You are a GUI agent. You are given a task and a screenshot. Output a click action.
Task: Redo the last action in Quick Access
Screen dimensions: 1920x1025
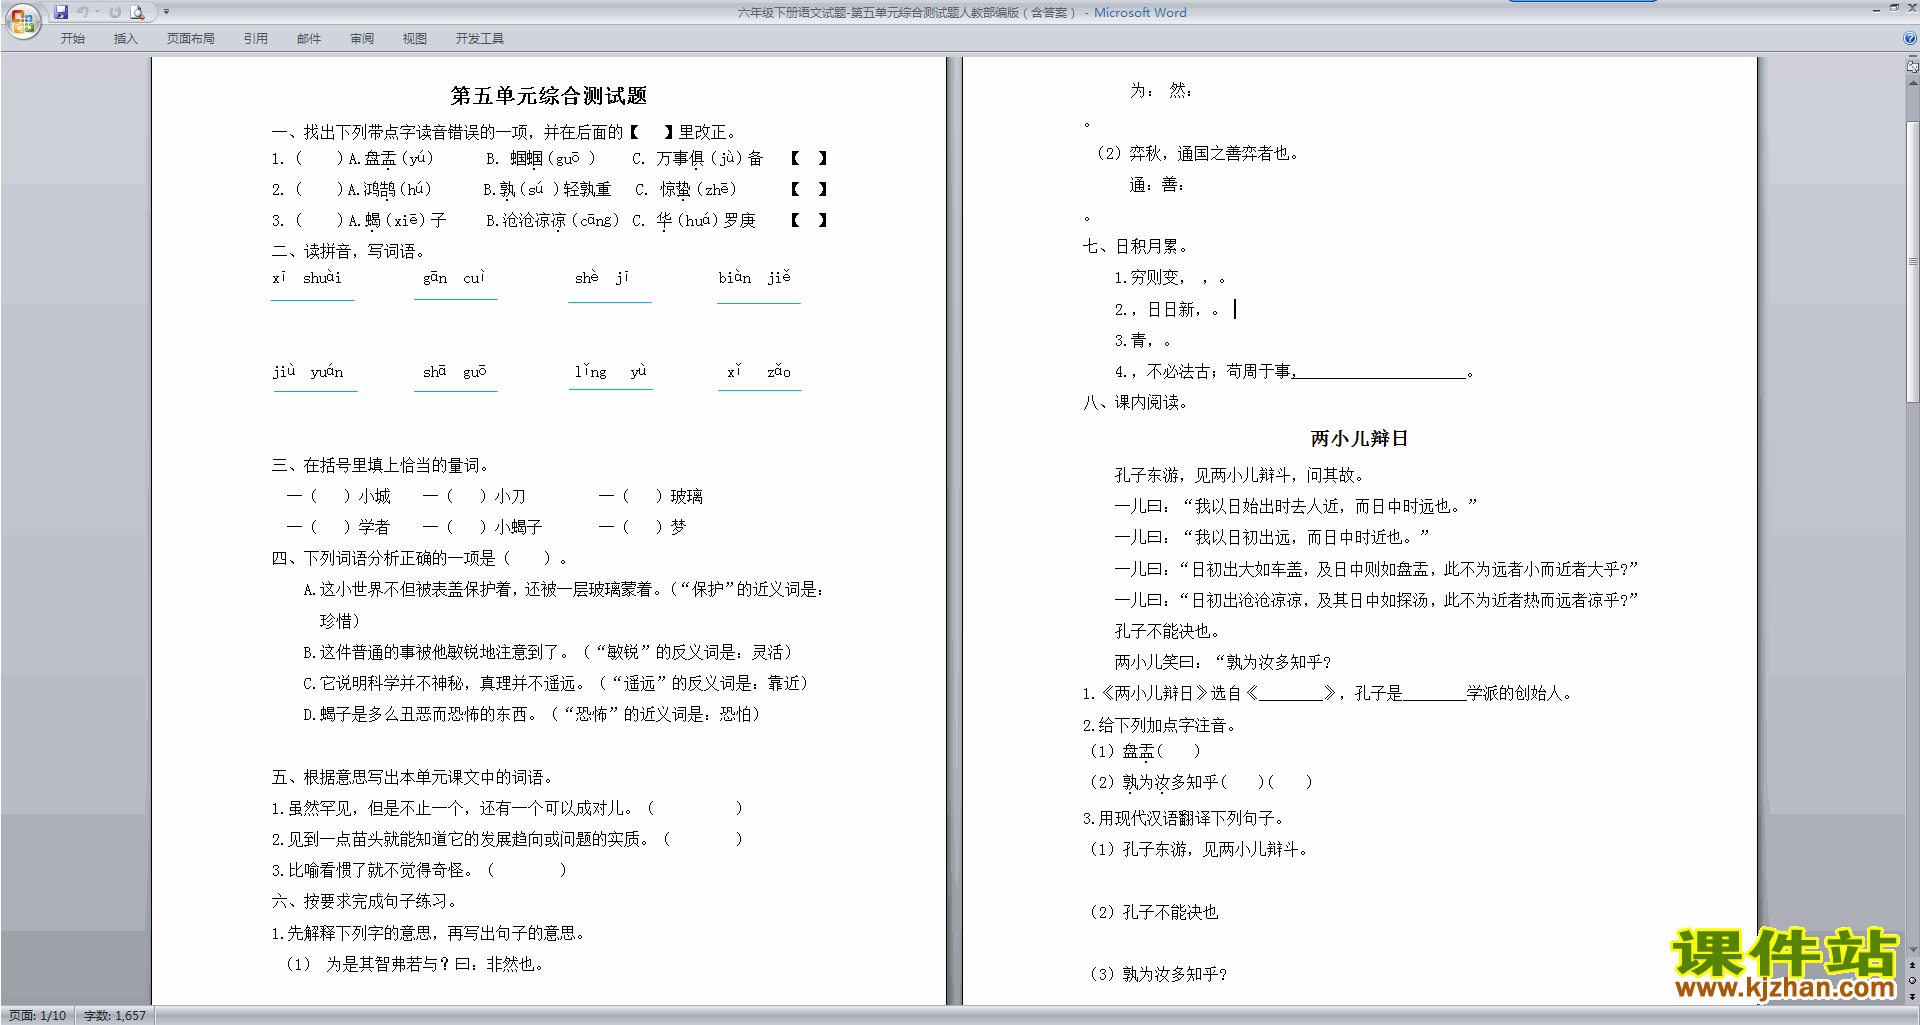(x=115, y=12)
